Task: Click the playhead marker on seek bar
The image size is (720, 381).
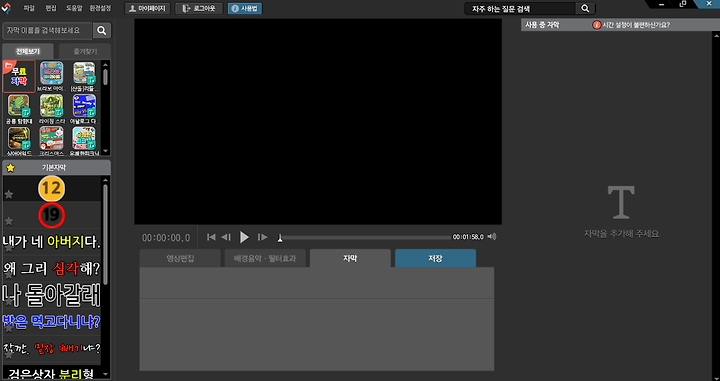Action: (280, 238)
